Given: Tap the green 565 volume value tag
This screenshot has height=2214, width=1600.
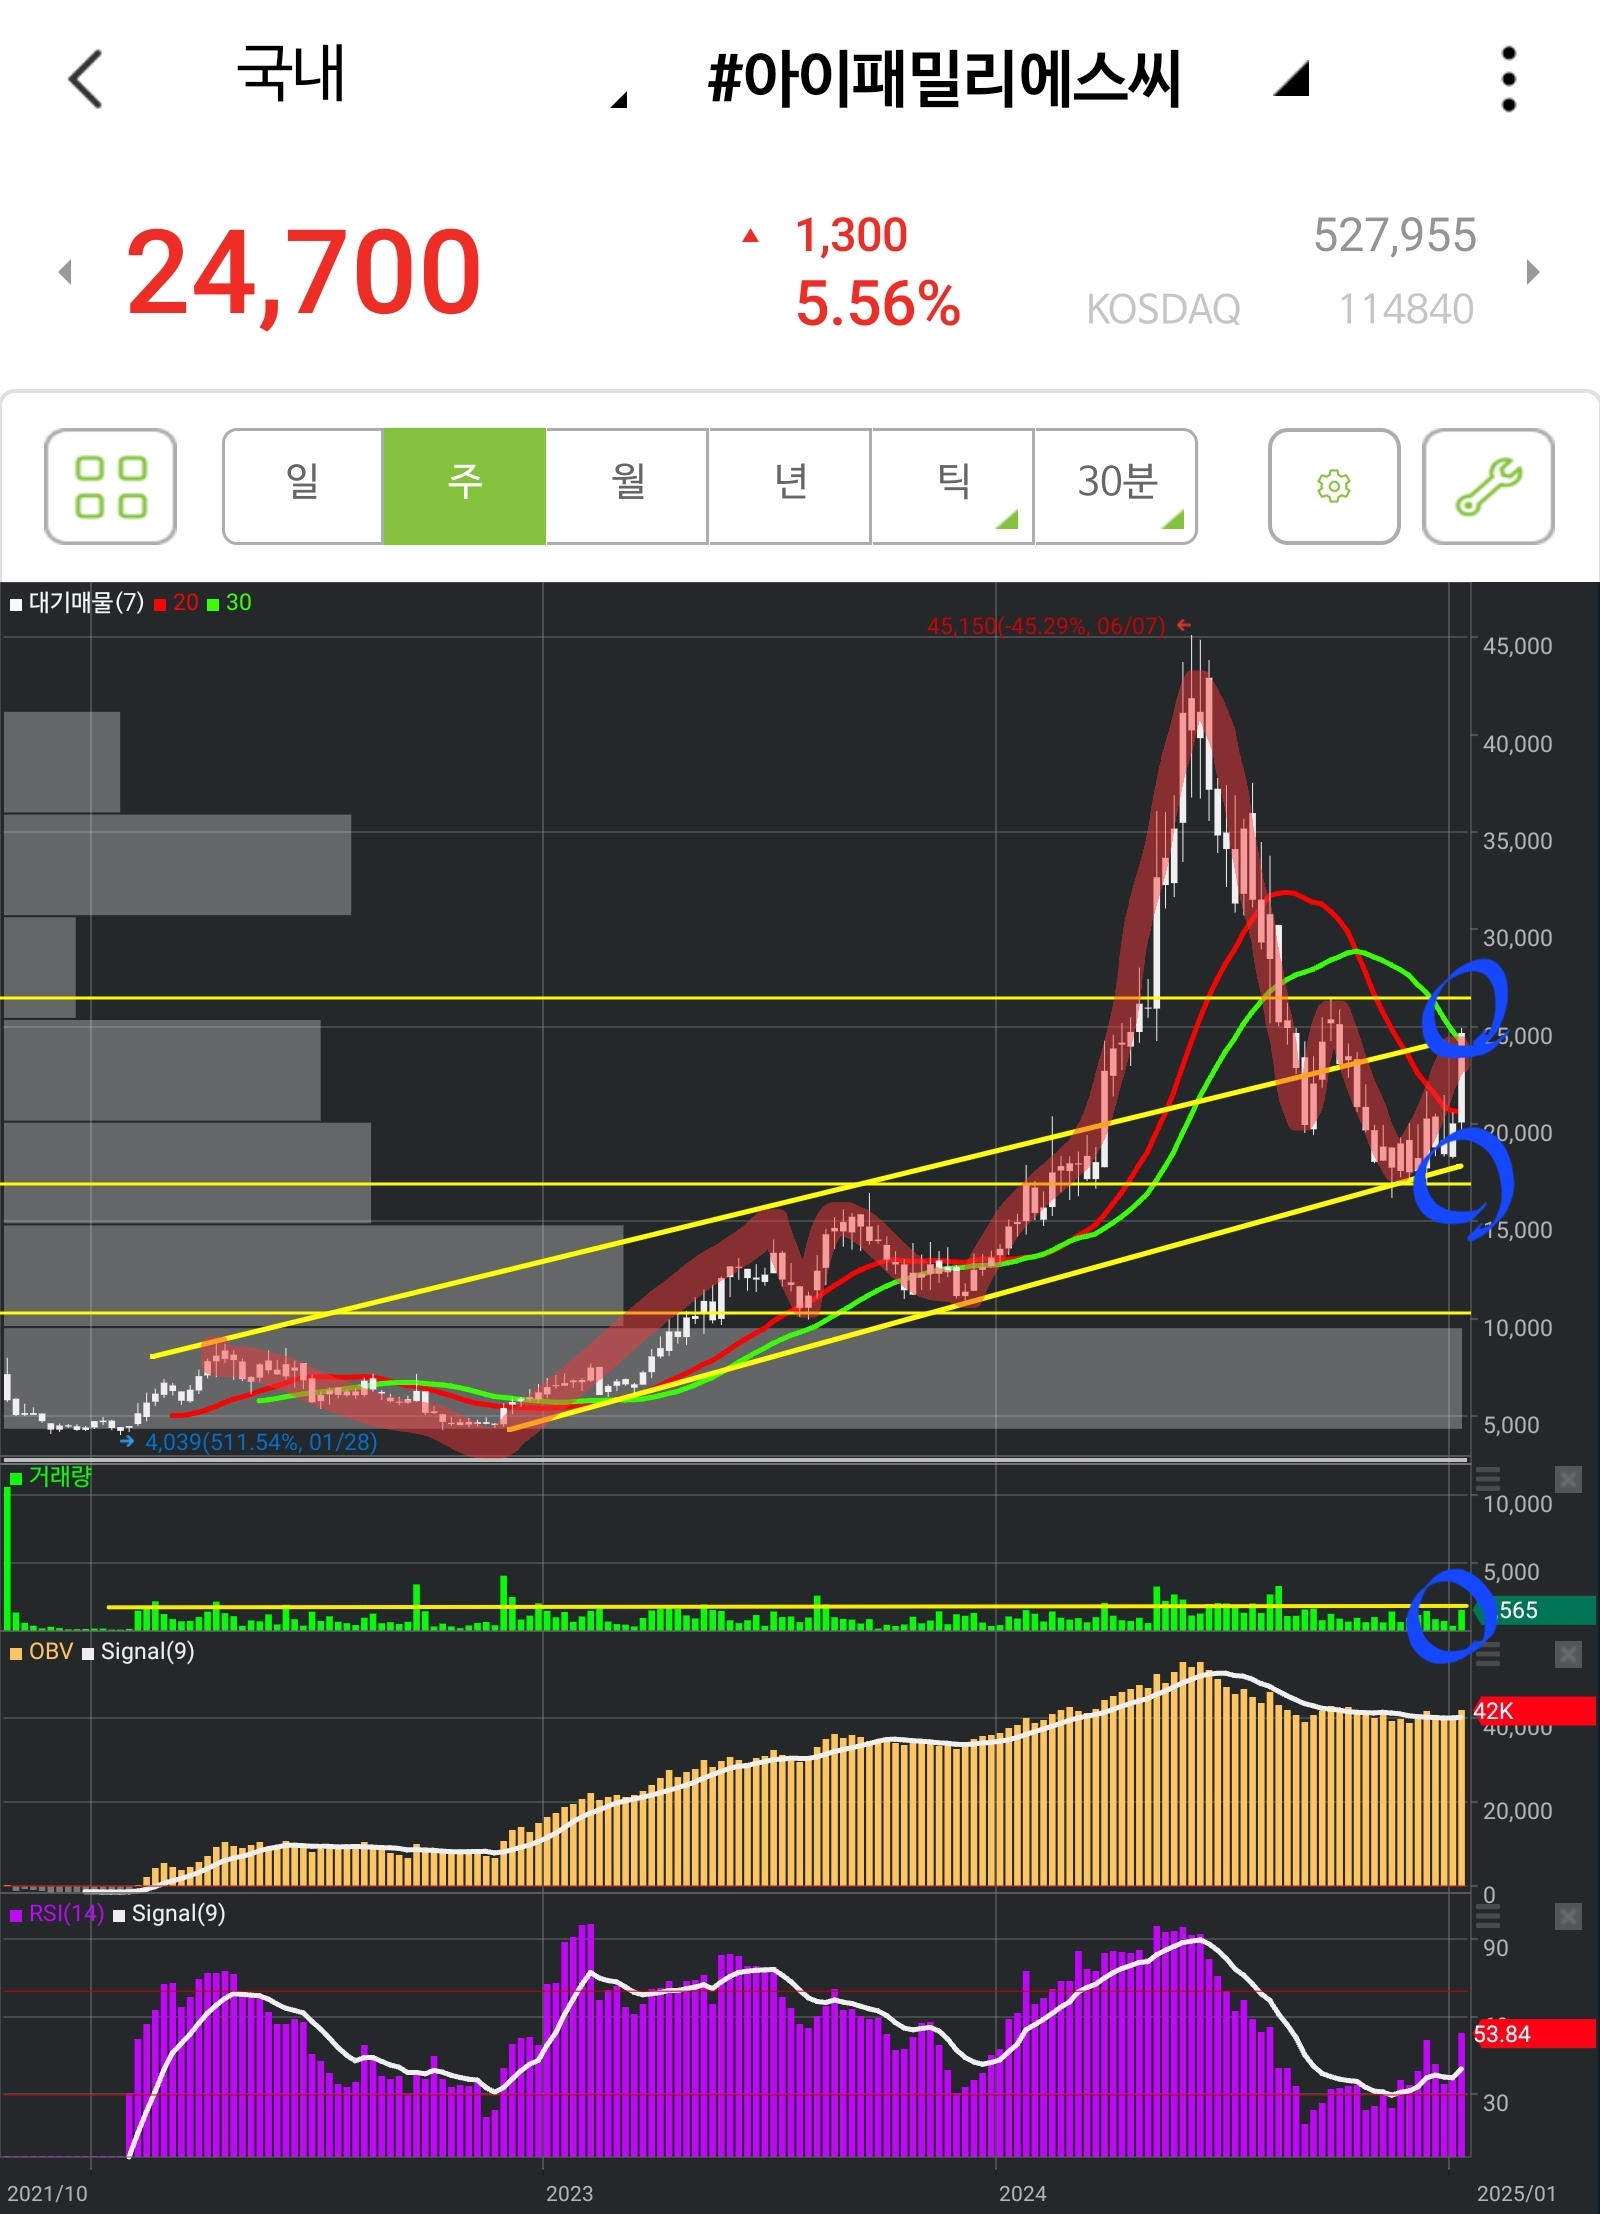Looking at the screenshot, I should tap(1534, 1610).
